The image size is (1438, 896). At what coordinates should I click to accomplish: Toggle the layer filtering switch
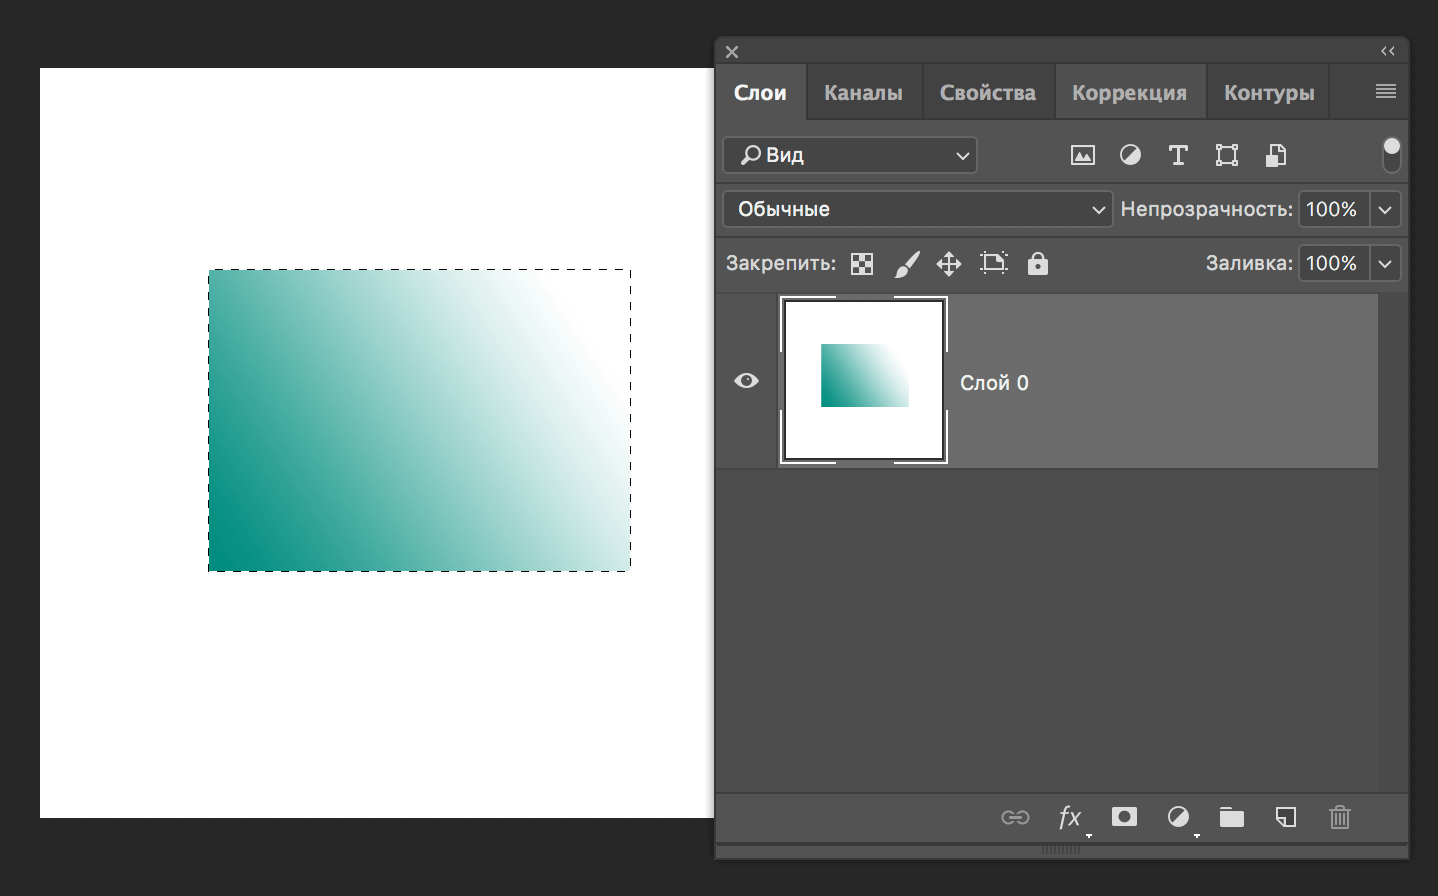tap(1391, 154)
